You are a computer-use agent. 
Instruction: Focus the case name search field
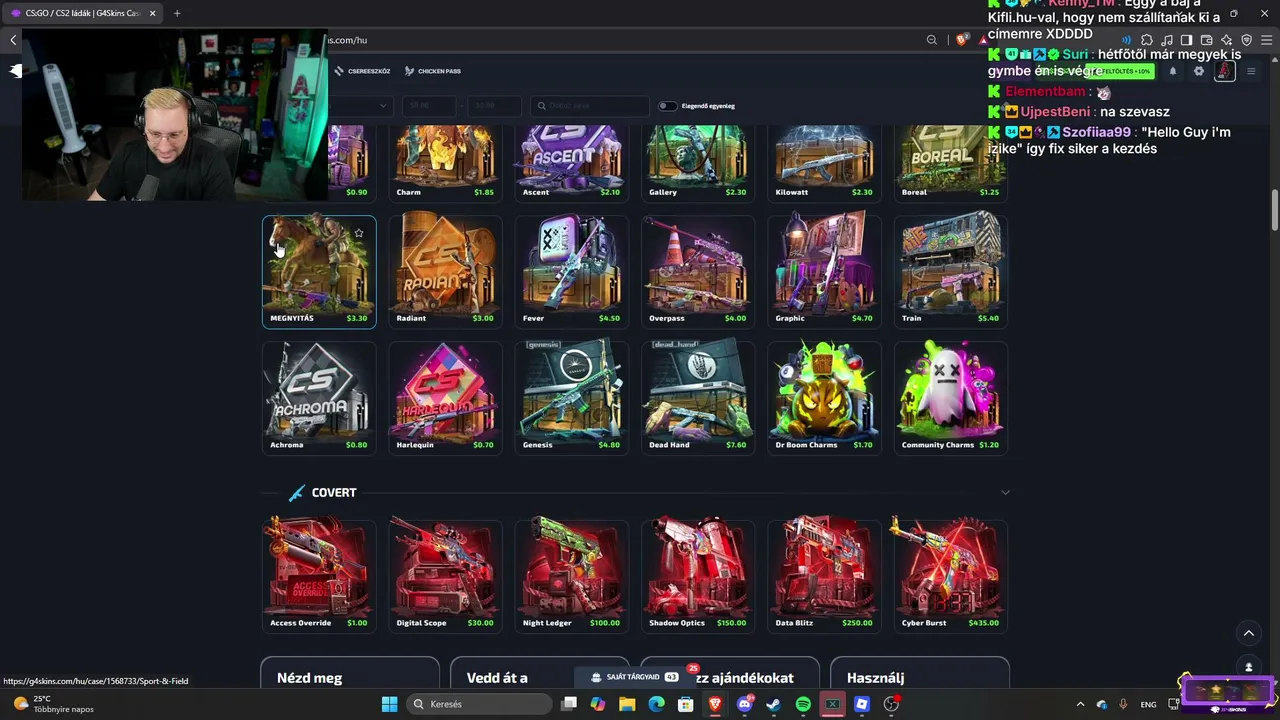coord(590,106)
